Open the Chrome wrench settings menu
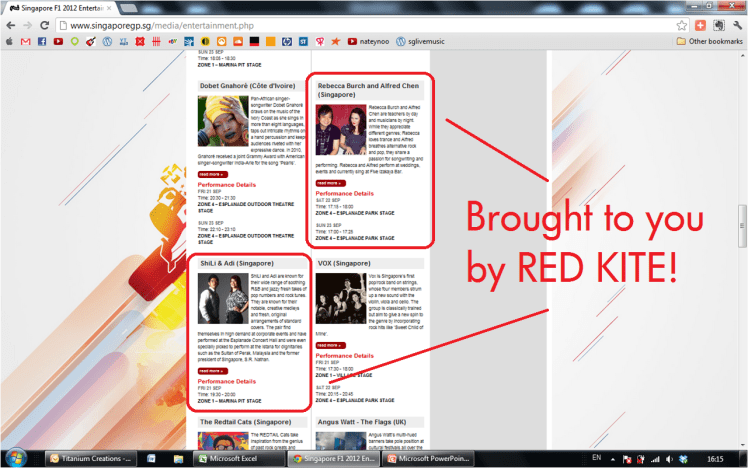Viewport: 748px width, 468px height. tap(735, 24)
